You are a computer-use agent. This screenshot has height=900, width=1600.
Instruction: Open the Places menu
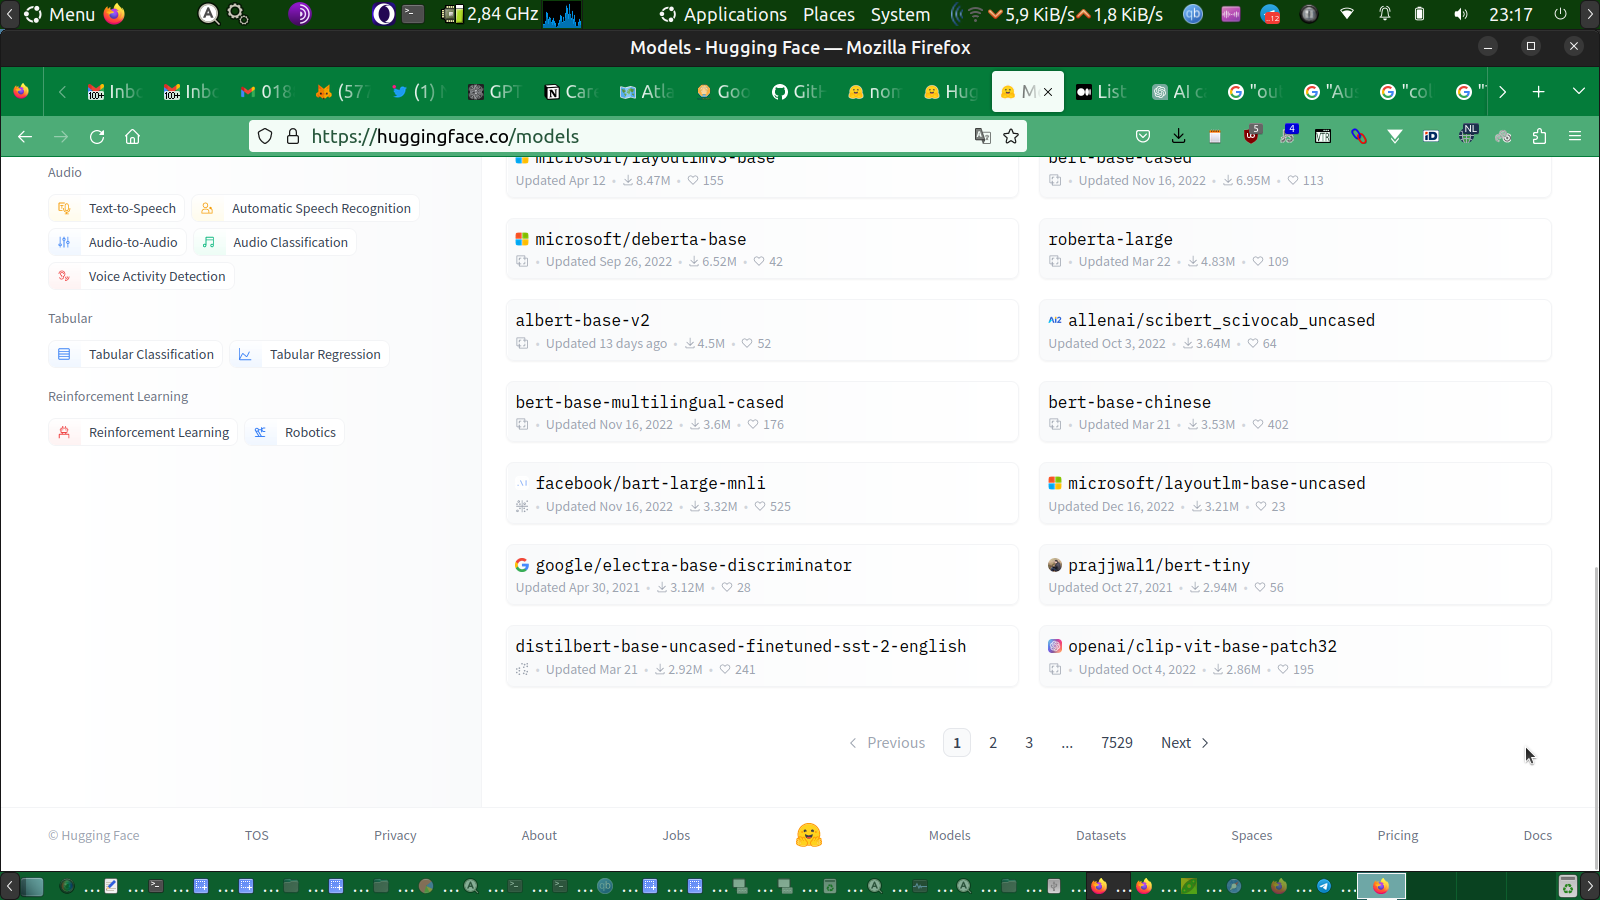click(x=829, y=14)
